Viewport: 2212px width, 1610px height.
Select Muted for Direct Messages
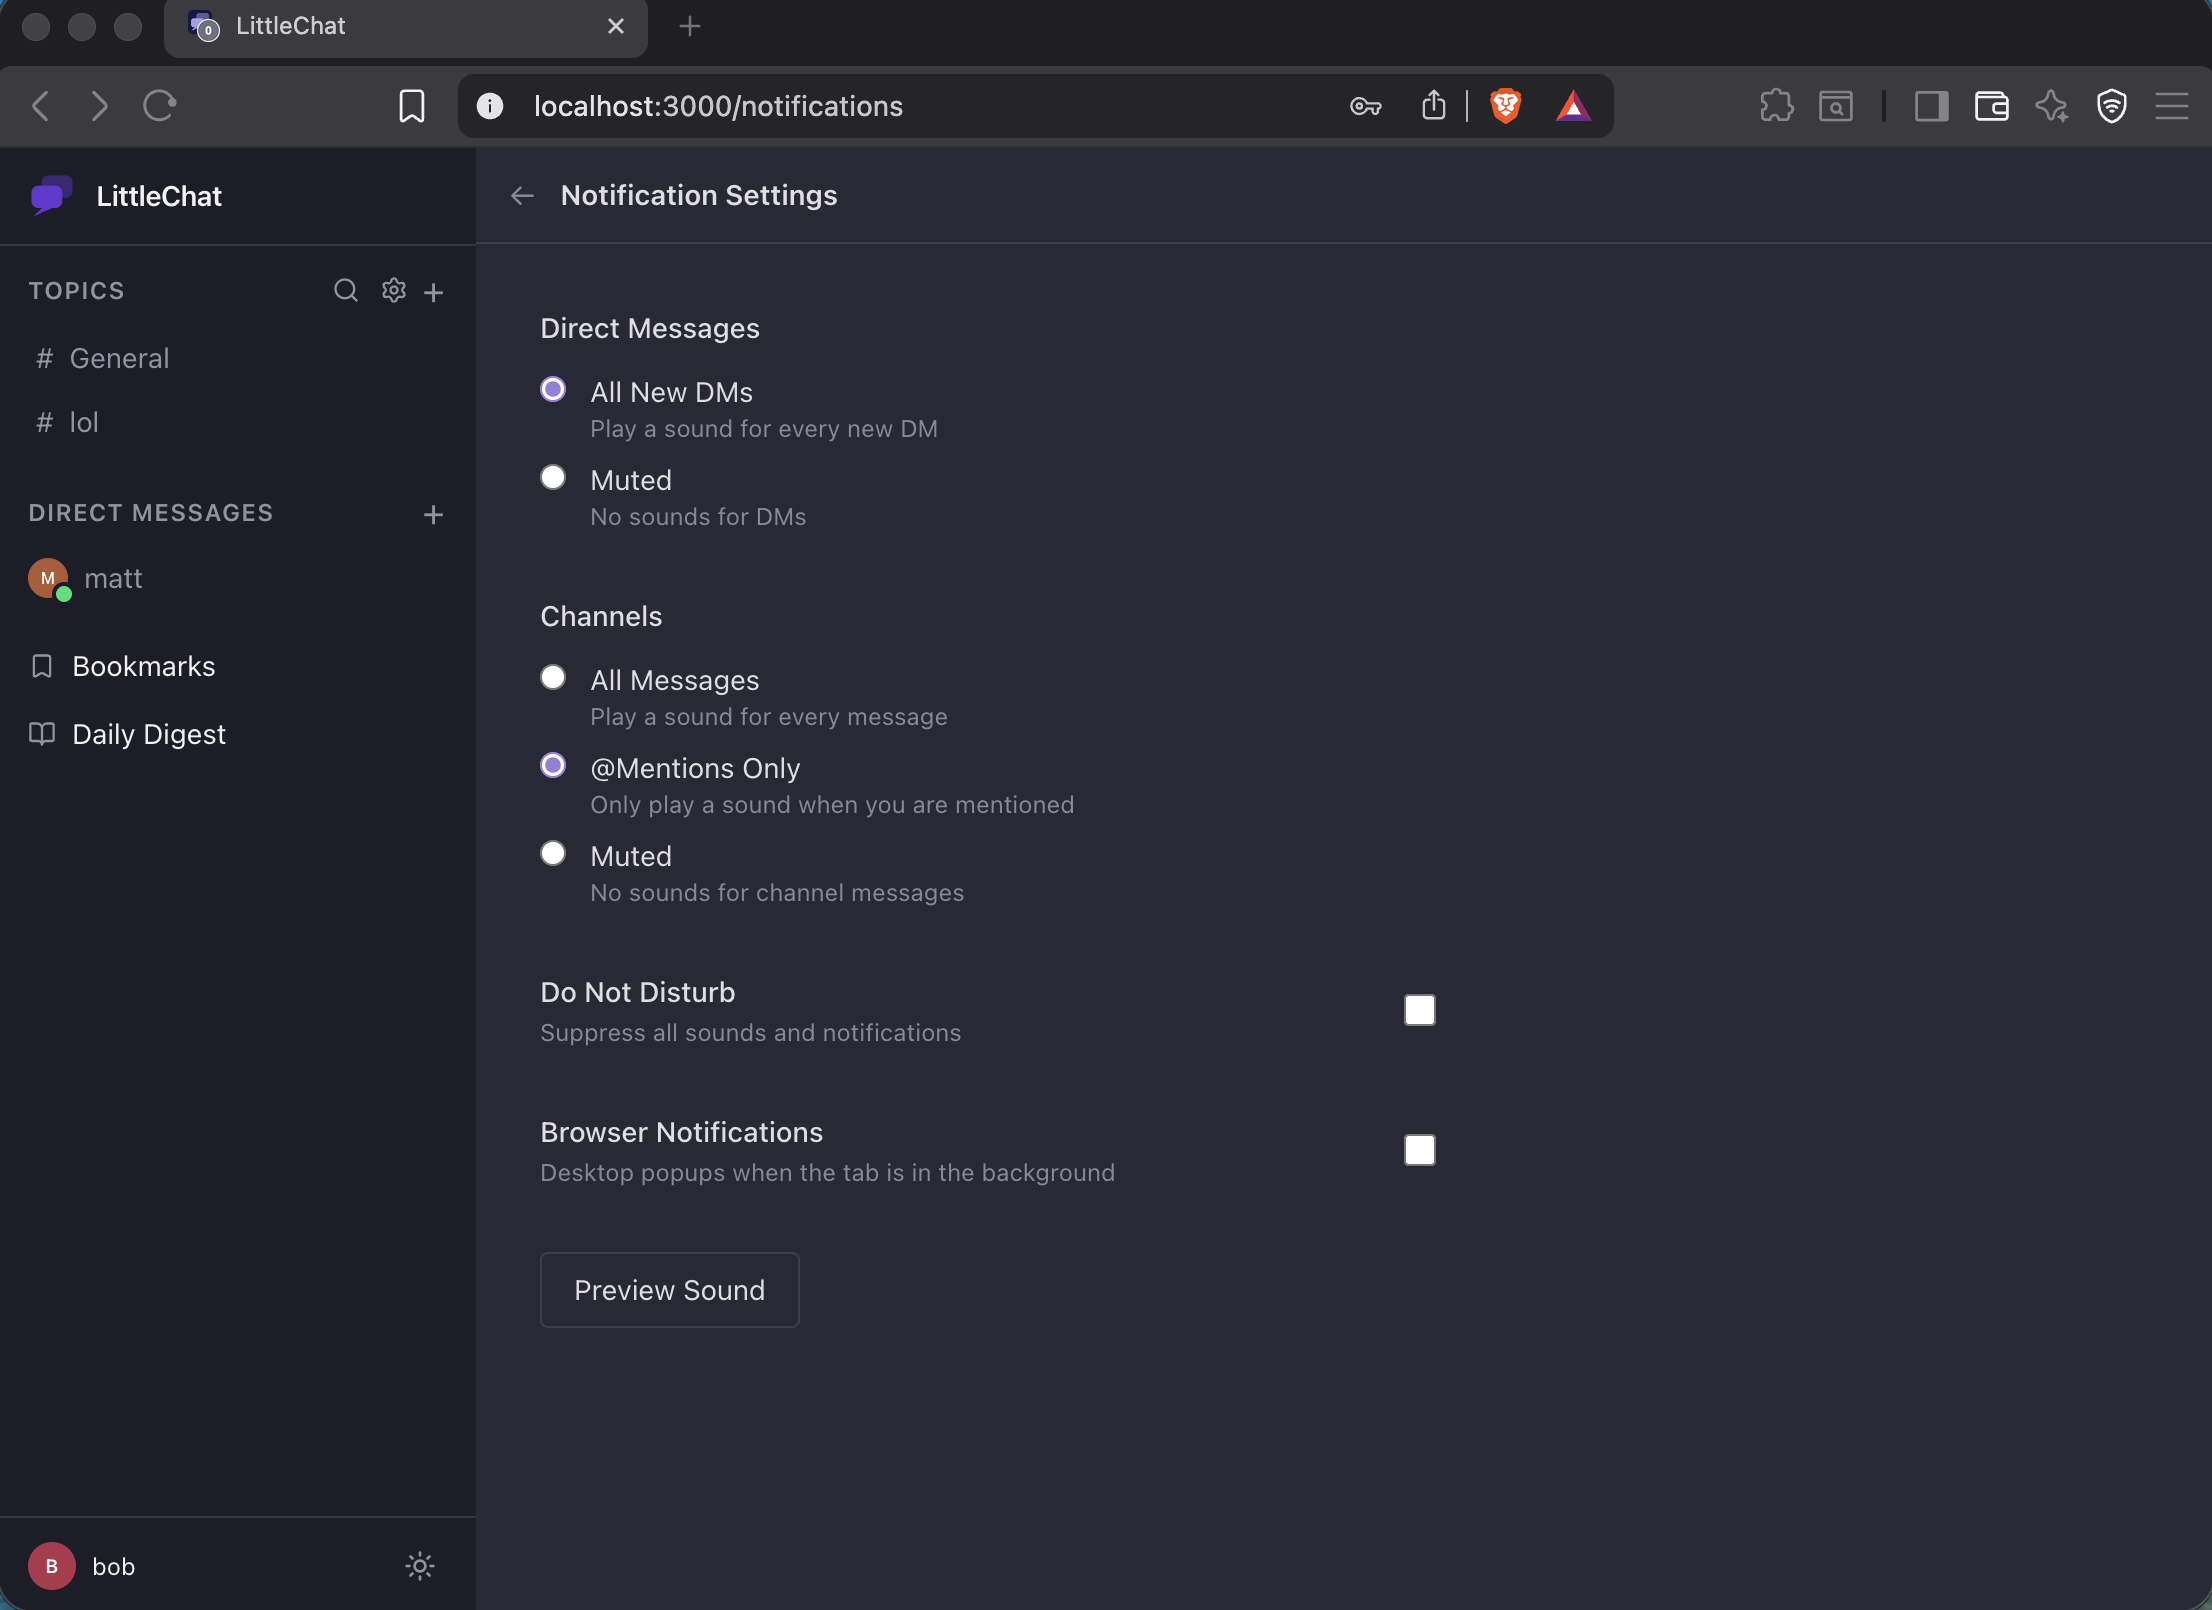pyautogui.click(x=553, y=477)
